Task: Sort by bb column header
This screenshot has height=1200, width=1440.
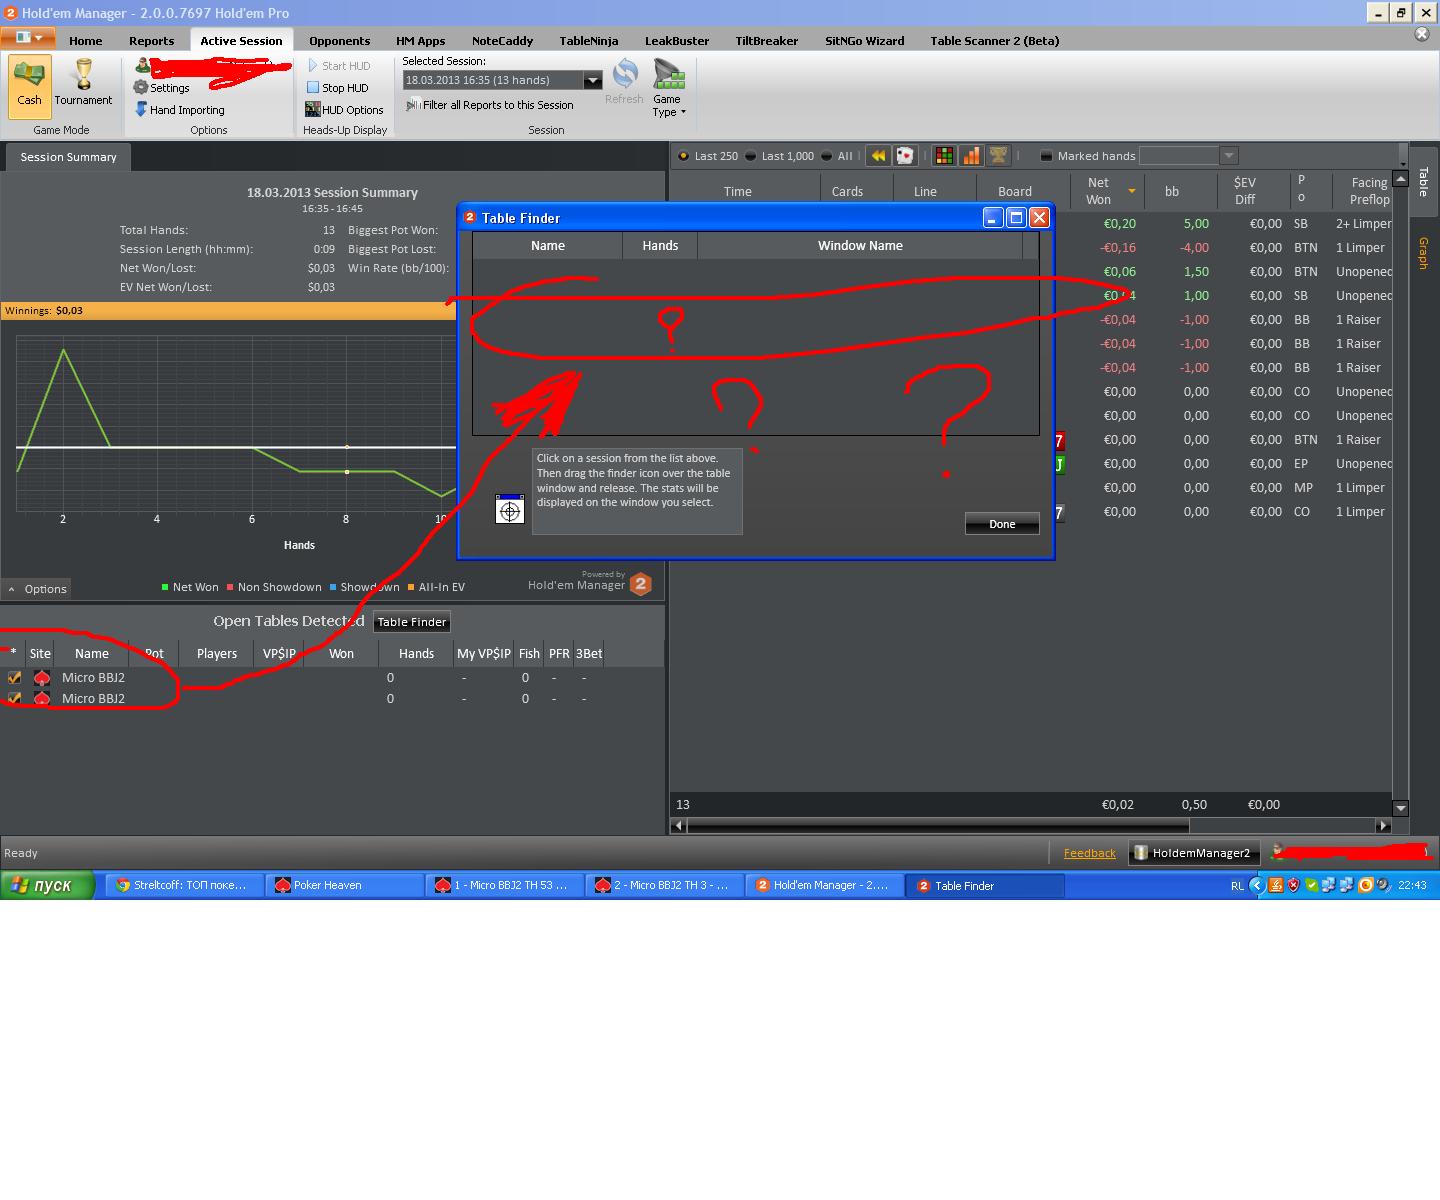Action: 1172,191
